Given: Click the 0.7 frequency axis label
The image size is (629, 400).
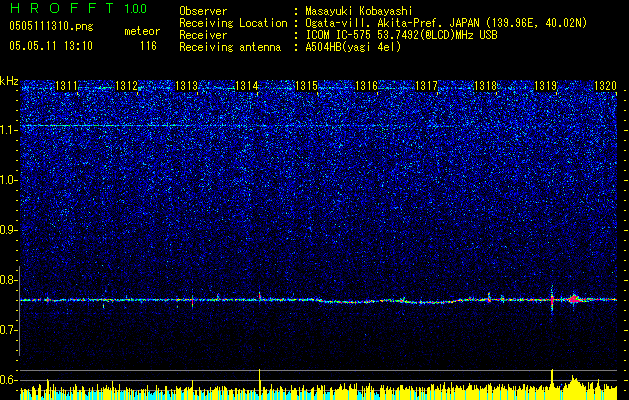Looking at the screenshot, I should pos(9,330).
